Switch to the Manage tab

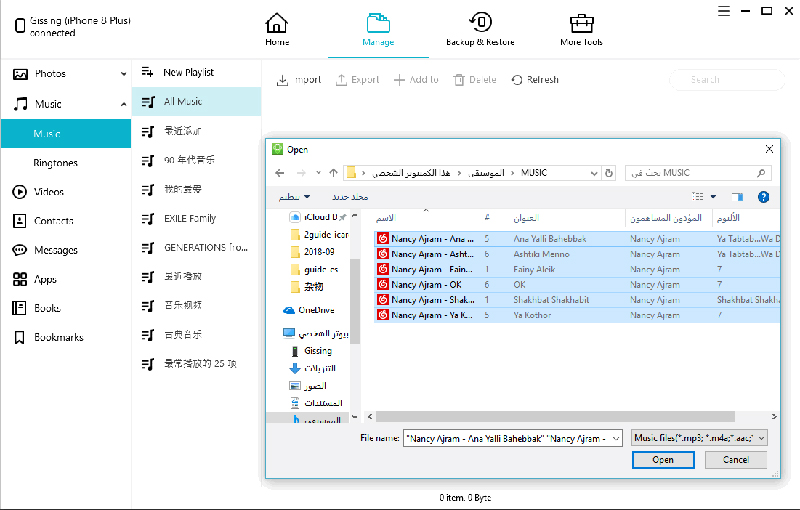coord(378,29)
